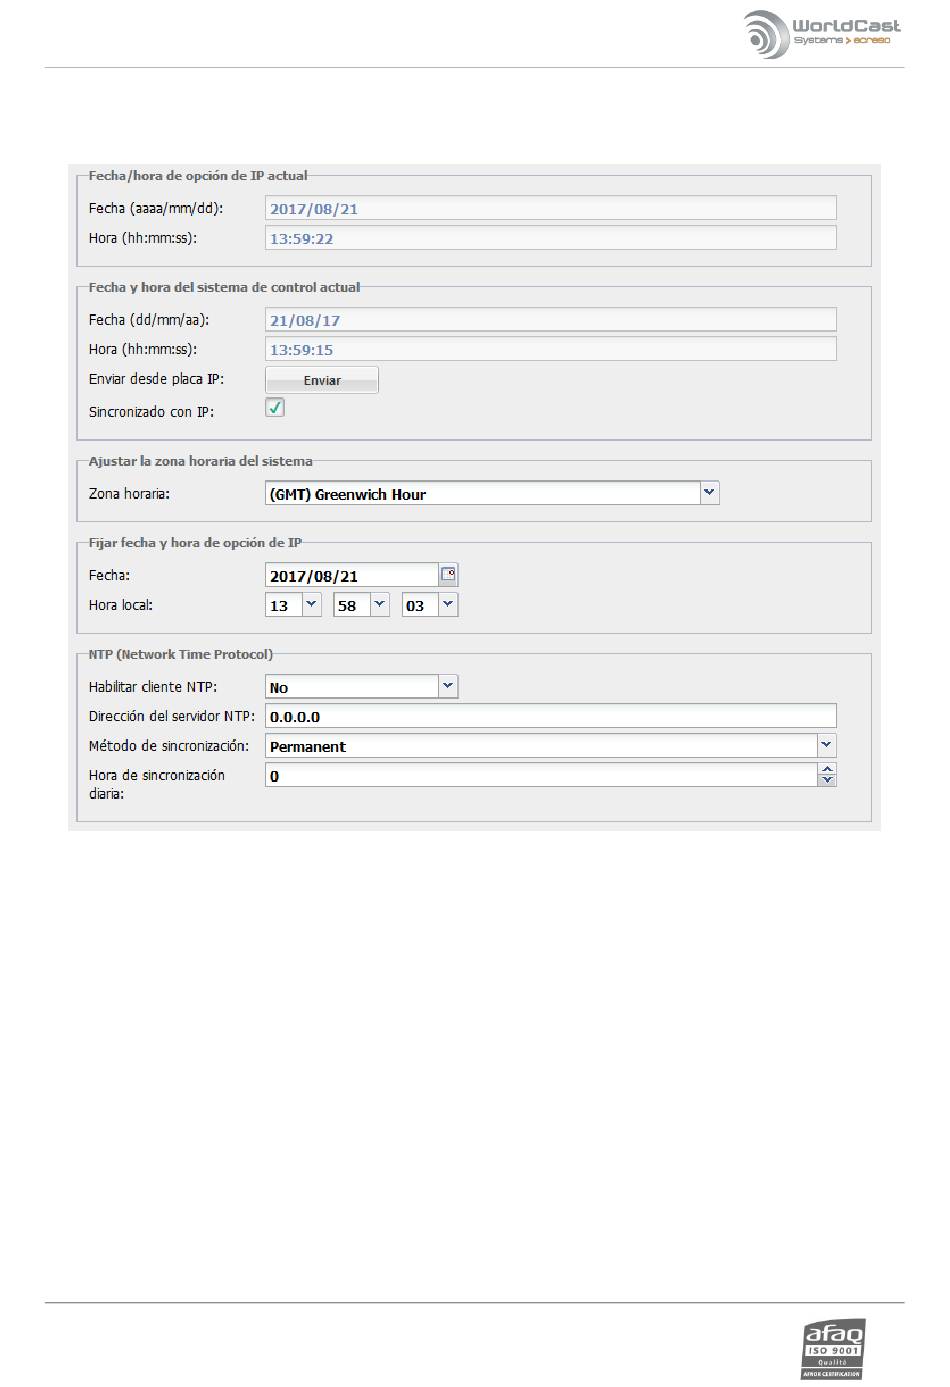Click the control system Fecha field showing 21/08/17
The width and height of the screenshot is (950, 1387).
pos(550,320)
